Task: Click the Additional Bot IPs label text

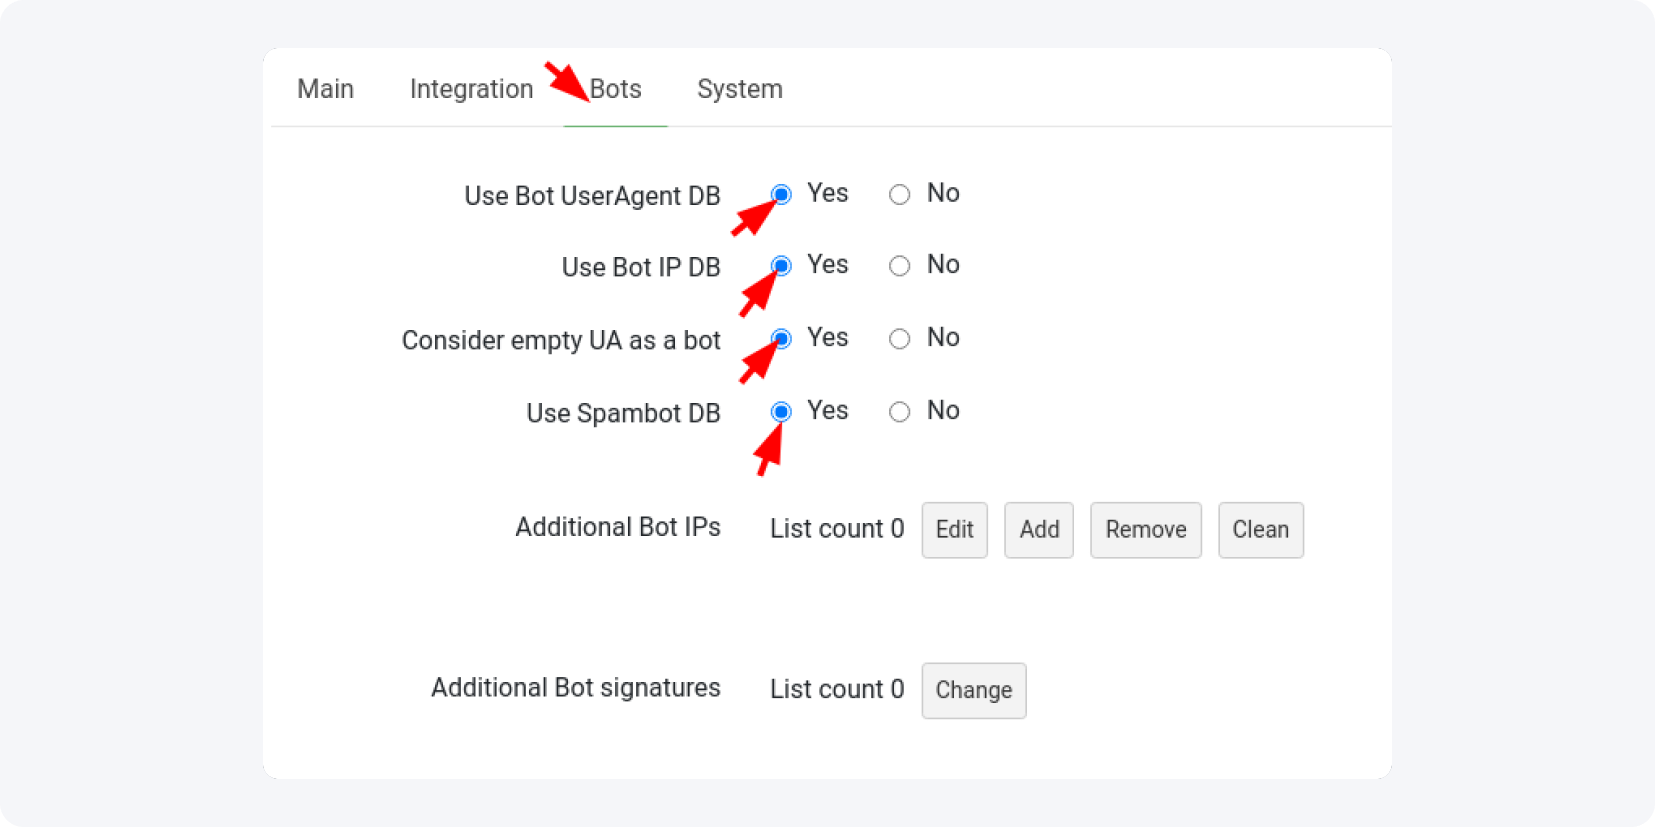Action: 617,527
